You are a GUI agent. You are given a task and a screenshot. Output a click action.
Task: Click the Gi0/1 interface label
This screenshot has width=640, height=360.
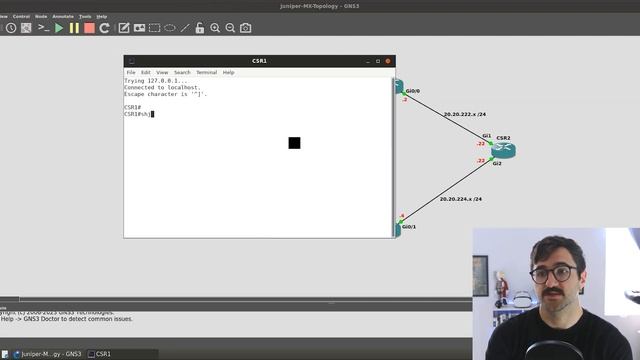409,227
